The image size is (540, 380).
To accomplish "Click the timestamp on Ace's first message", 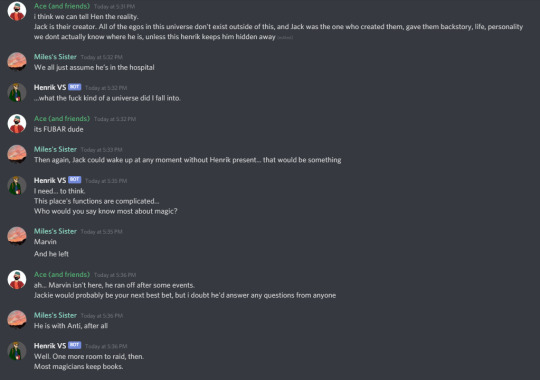I will pos(114,7).
